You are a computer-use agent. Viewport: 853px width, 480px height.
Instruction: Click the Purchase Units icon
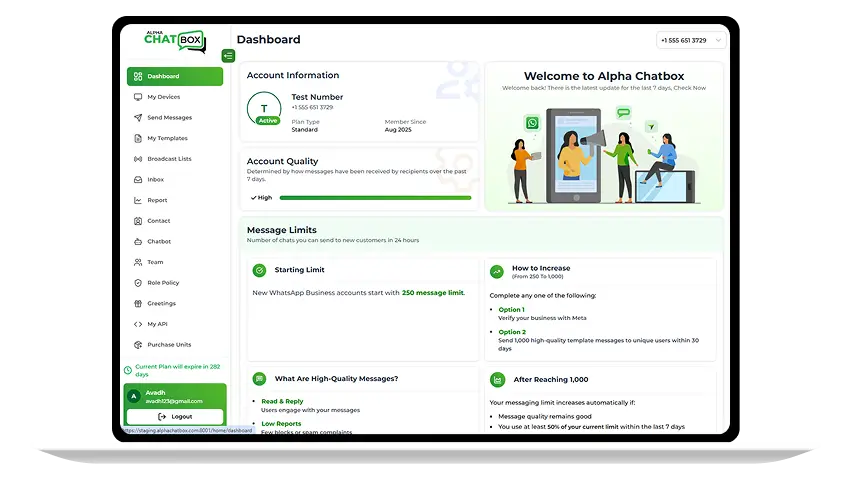point(138,344)
